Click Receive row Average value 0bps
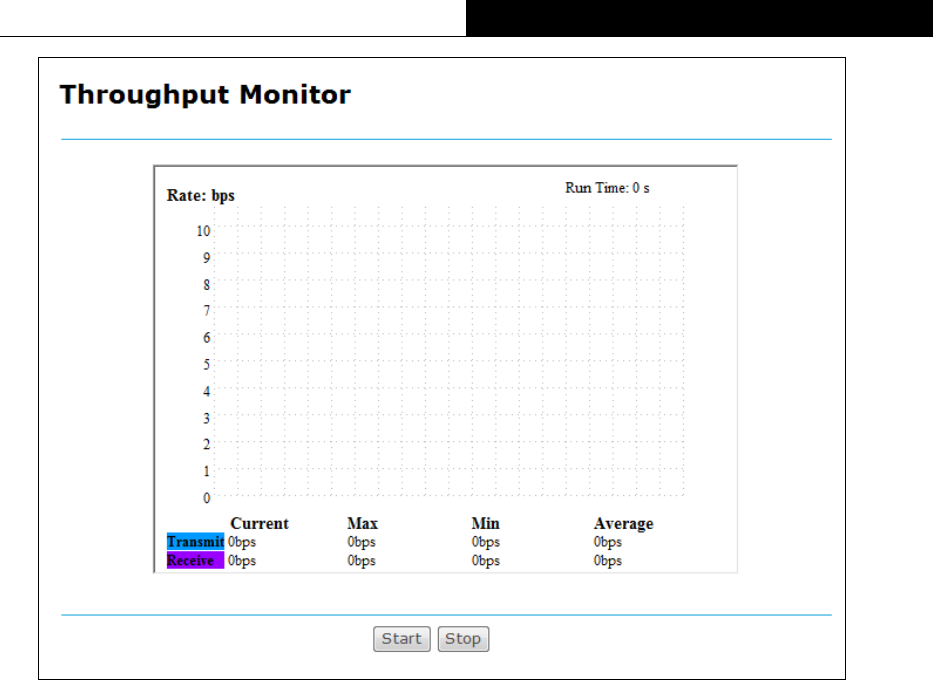933x680 pixels. (x=608, y=560)
